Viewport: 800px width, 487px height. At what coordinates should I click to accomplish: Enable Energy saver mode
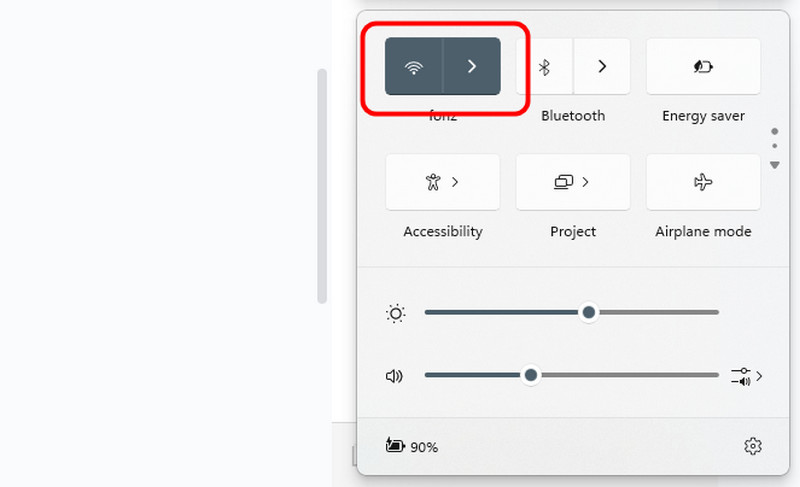click(x=703, y=66)
